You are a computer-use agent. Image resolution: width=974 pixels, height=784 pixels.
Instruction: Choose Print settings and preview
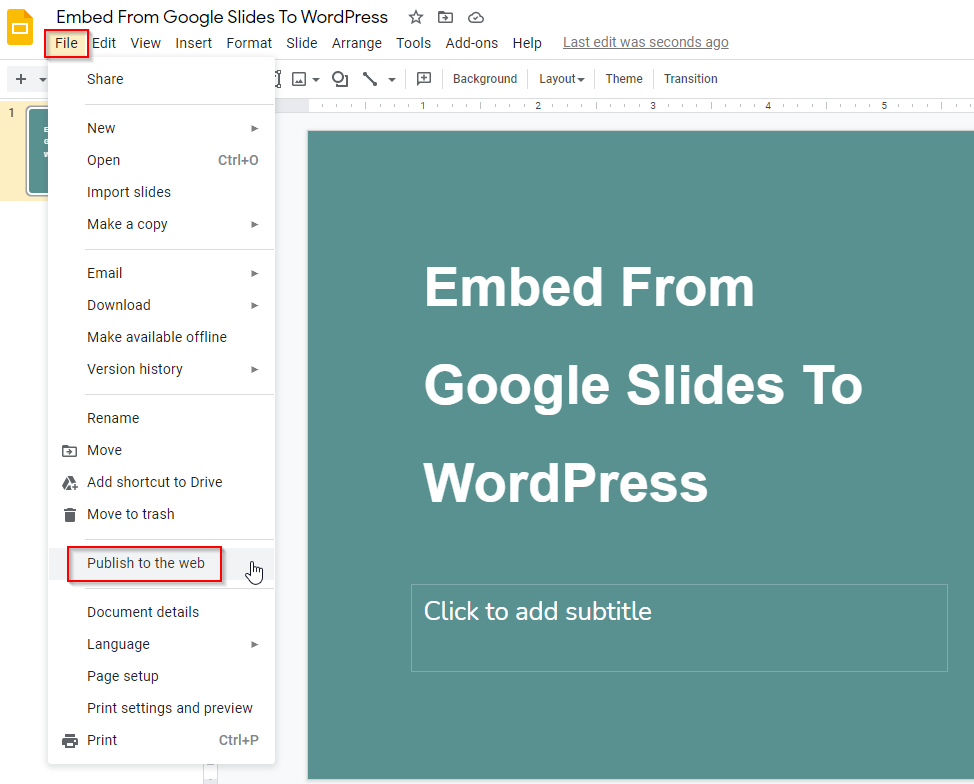[162, 708]
